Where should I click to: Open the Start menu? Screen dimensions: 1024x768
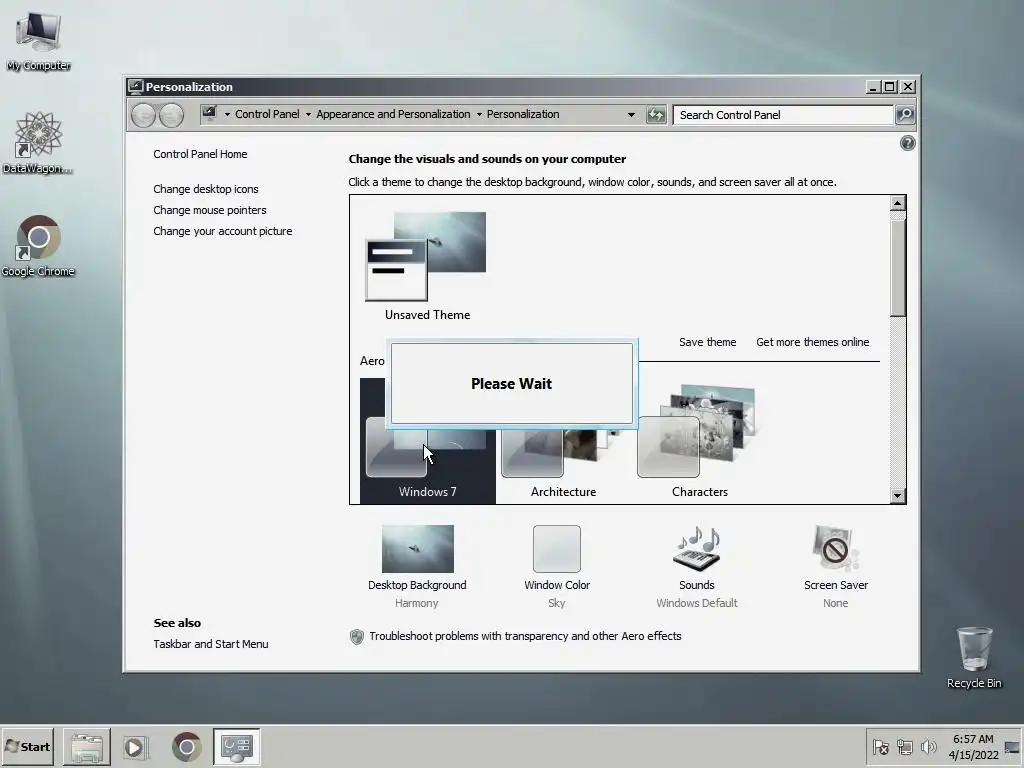click(27, 747)
